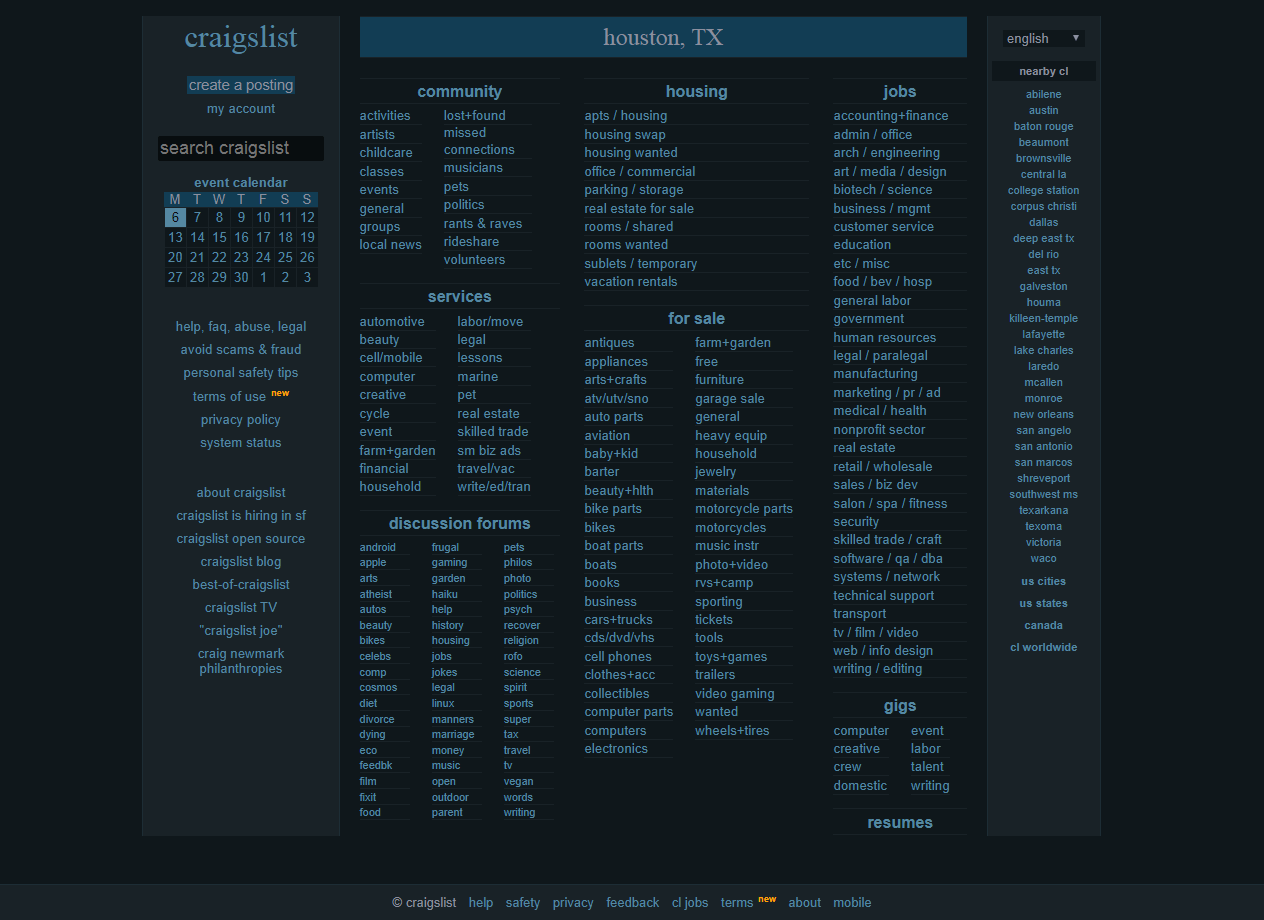
Task: Open avoid scams & fraud link
Action: coord(241,349)
